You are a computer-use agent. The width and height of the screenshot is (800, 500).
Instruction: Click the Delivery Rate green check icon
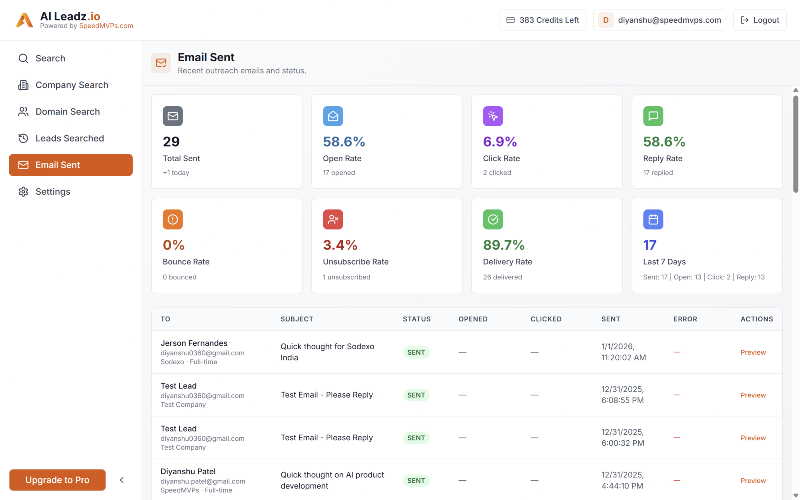pyautogui.click(x=493, y=219)
